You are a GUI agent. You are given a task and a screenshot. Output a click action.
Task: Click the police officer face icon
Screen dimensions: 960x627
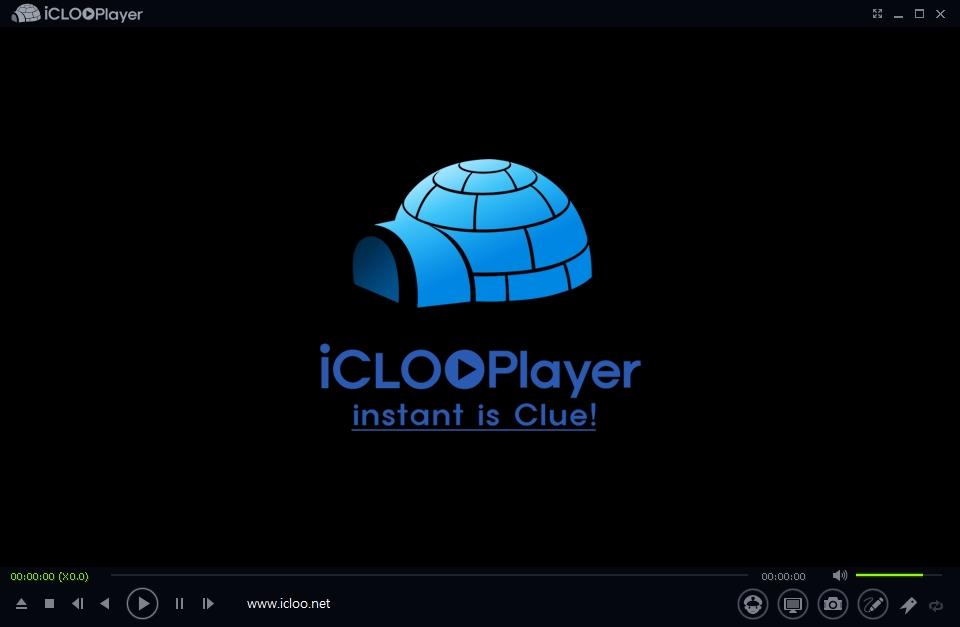click(x=752, y=604)
